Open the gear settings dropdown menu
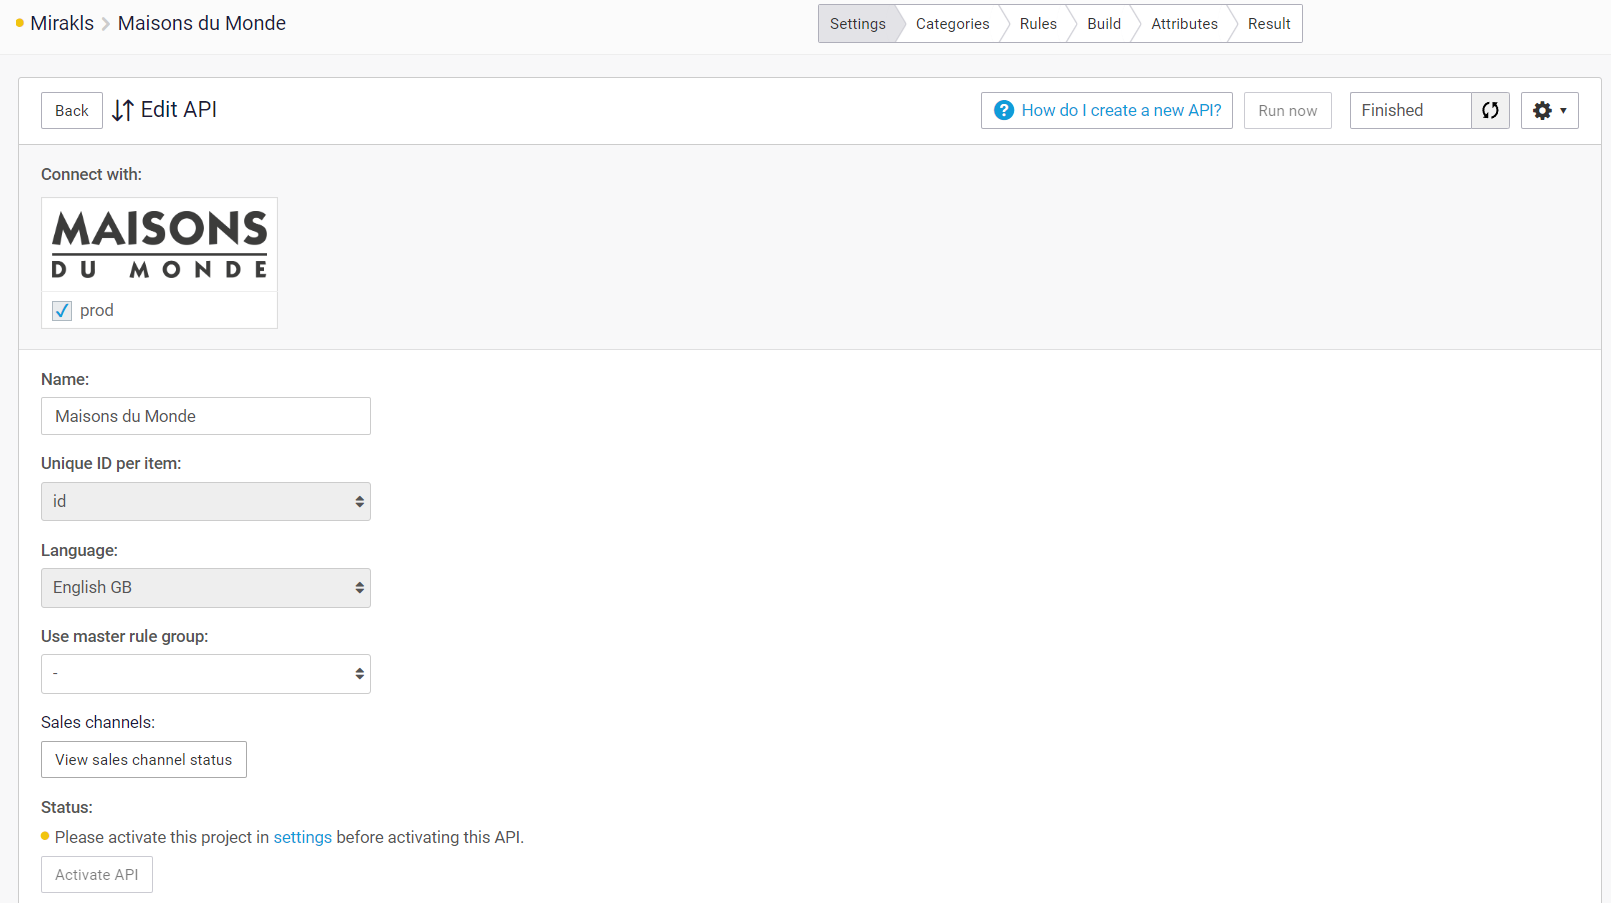This screenshot has width=1611, height=903. point(1549,110)
